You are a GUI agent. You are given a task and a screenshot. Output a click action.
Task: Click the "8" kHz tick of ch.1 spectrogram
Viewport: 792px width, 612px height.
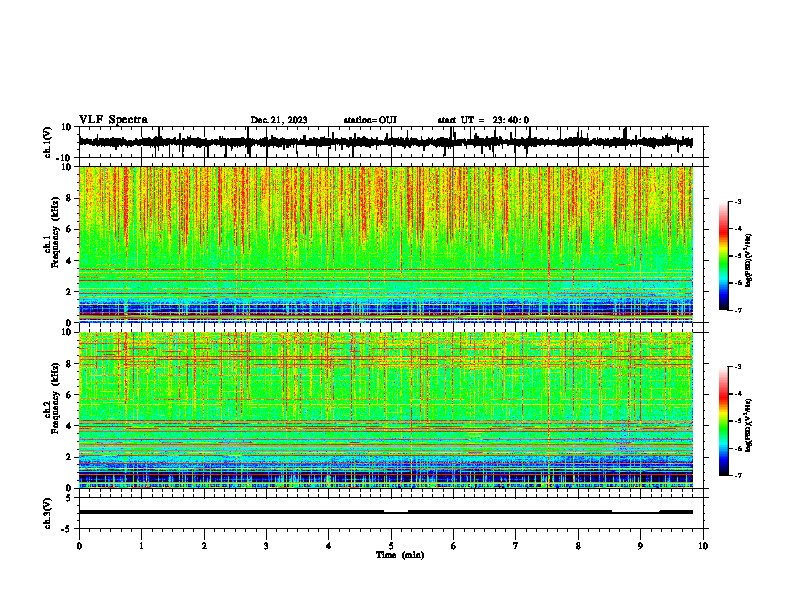click(69, 198)
